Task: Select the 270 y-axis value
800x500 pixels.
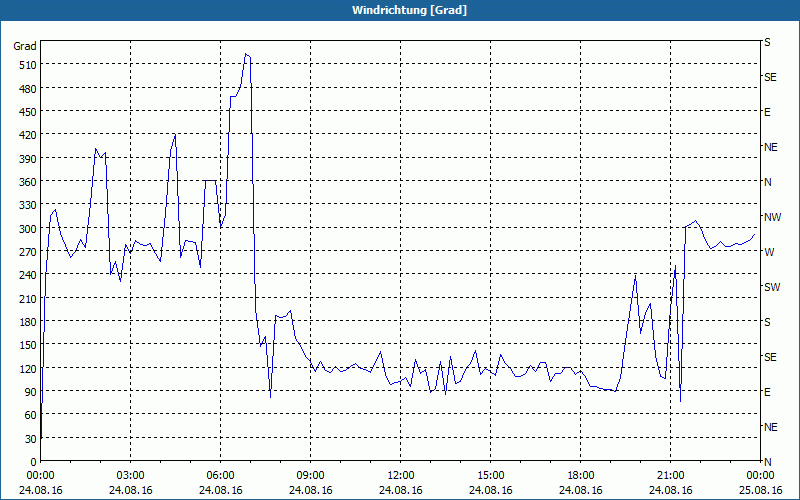Action: (28, 252)
